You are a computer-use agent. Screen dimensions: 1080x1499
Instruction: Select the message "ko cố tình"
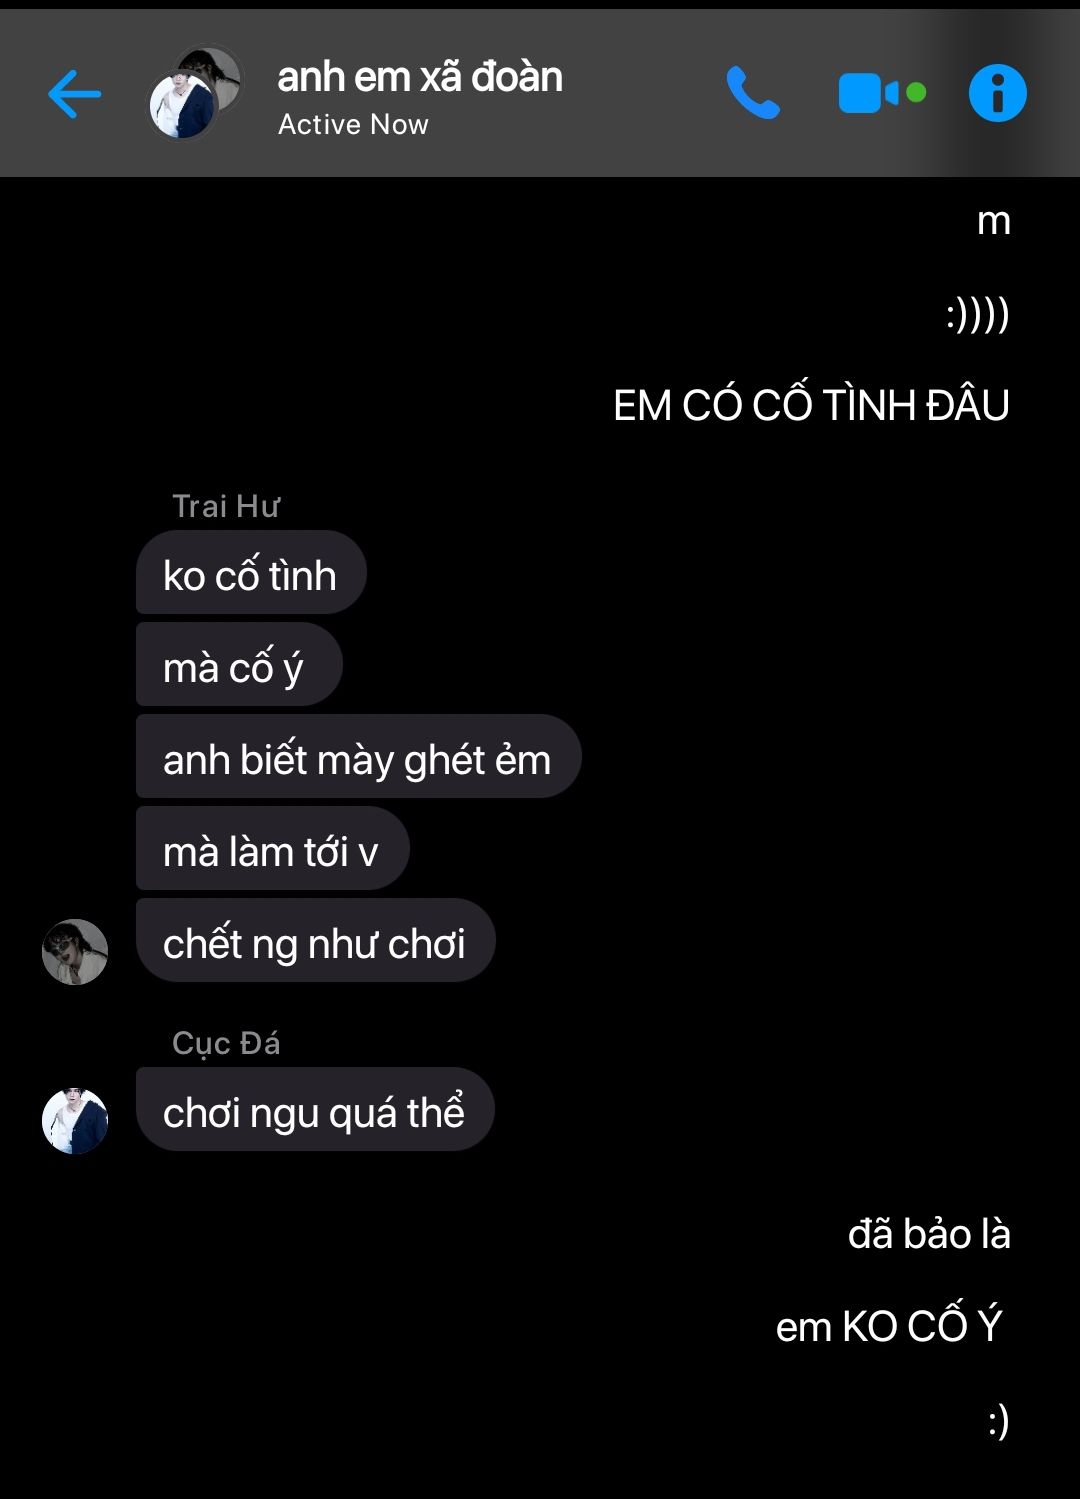(x=251, y=573)
